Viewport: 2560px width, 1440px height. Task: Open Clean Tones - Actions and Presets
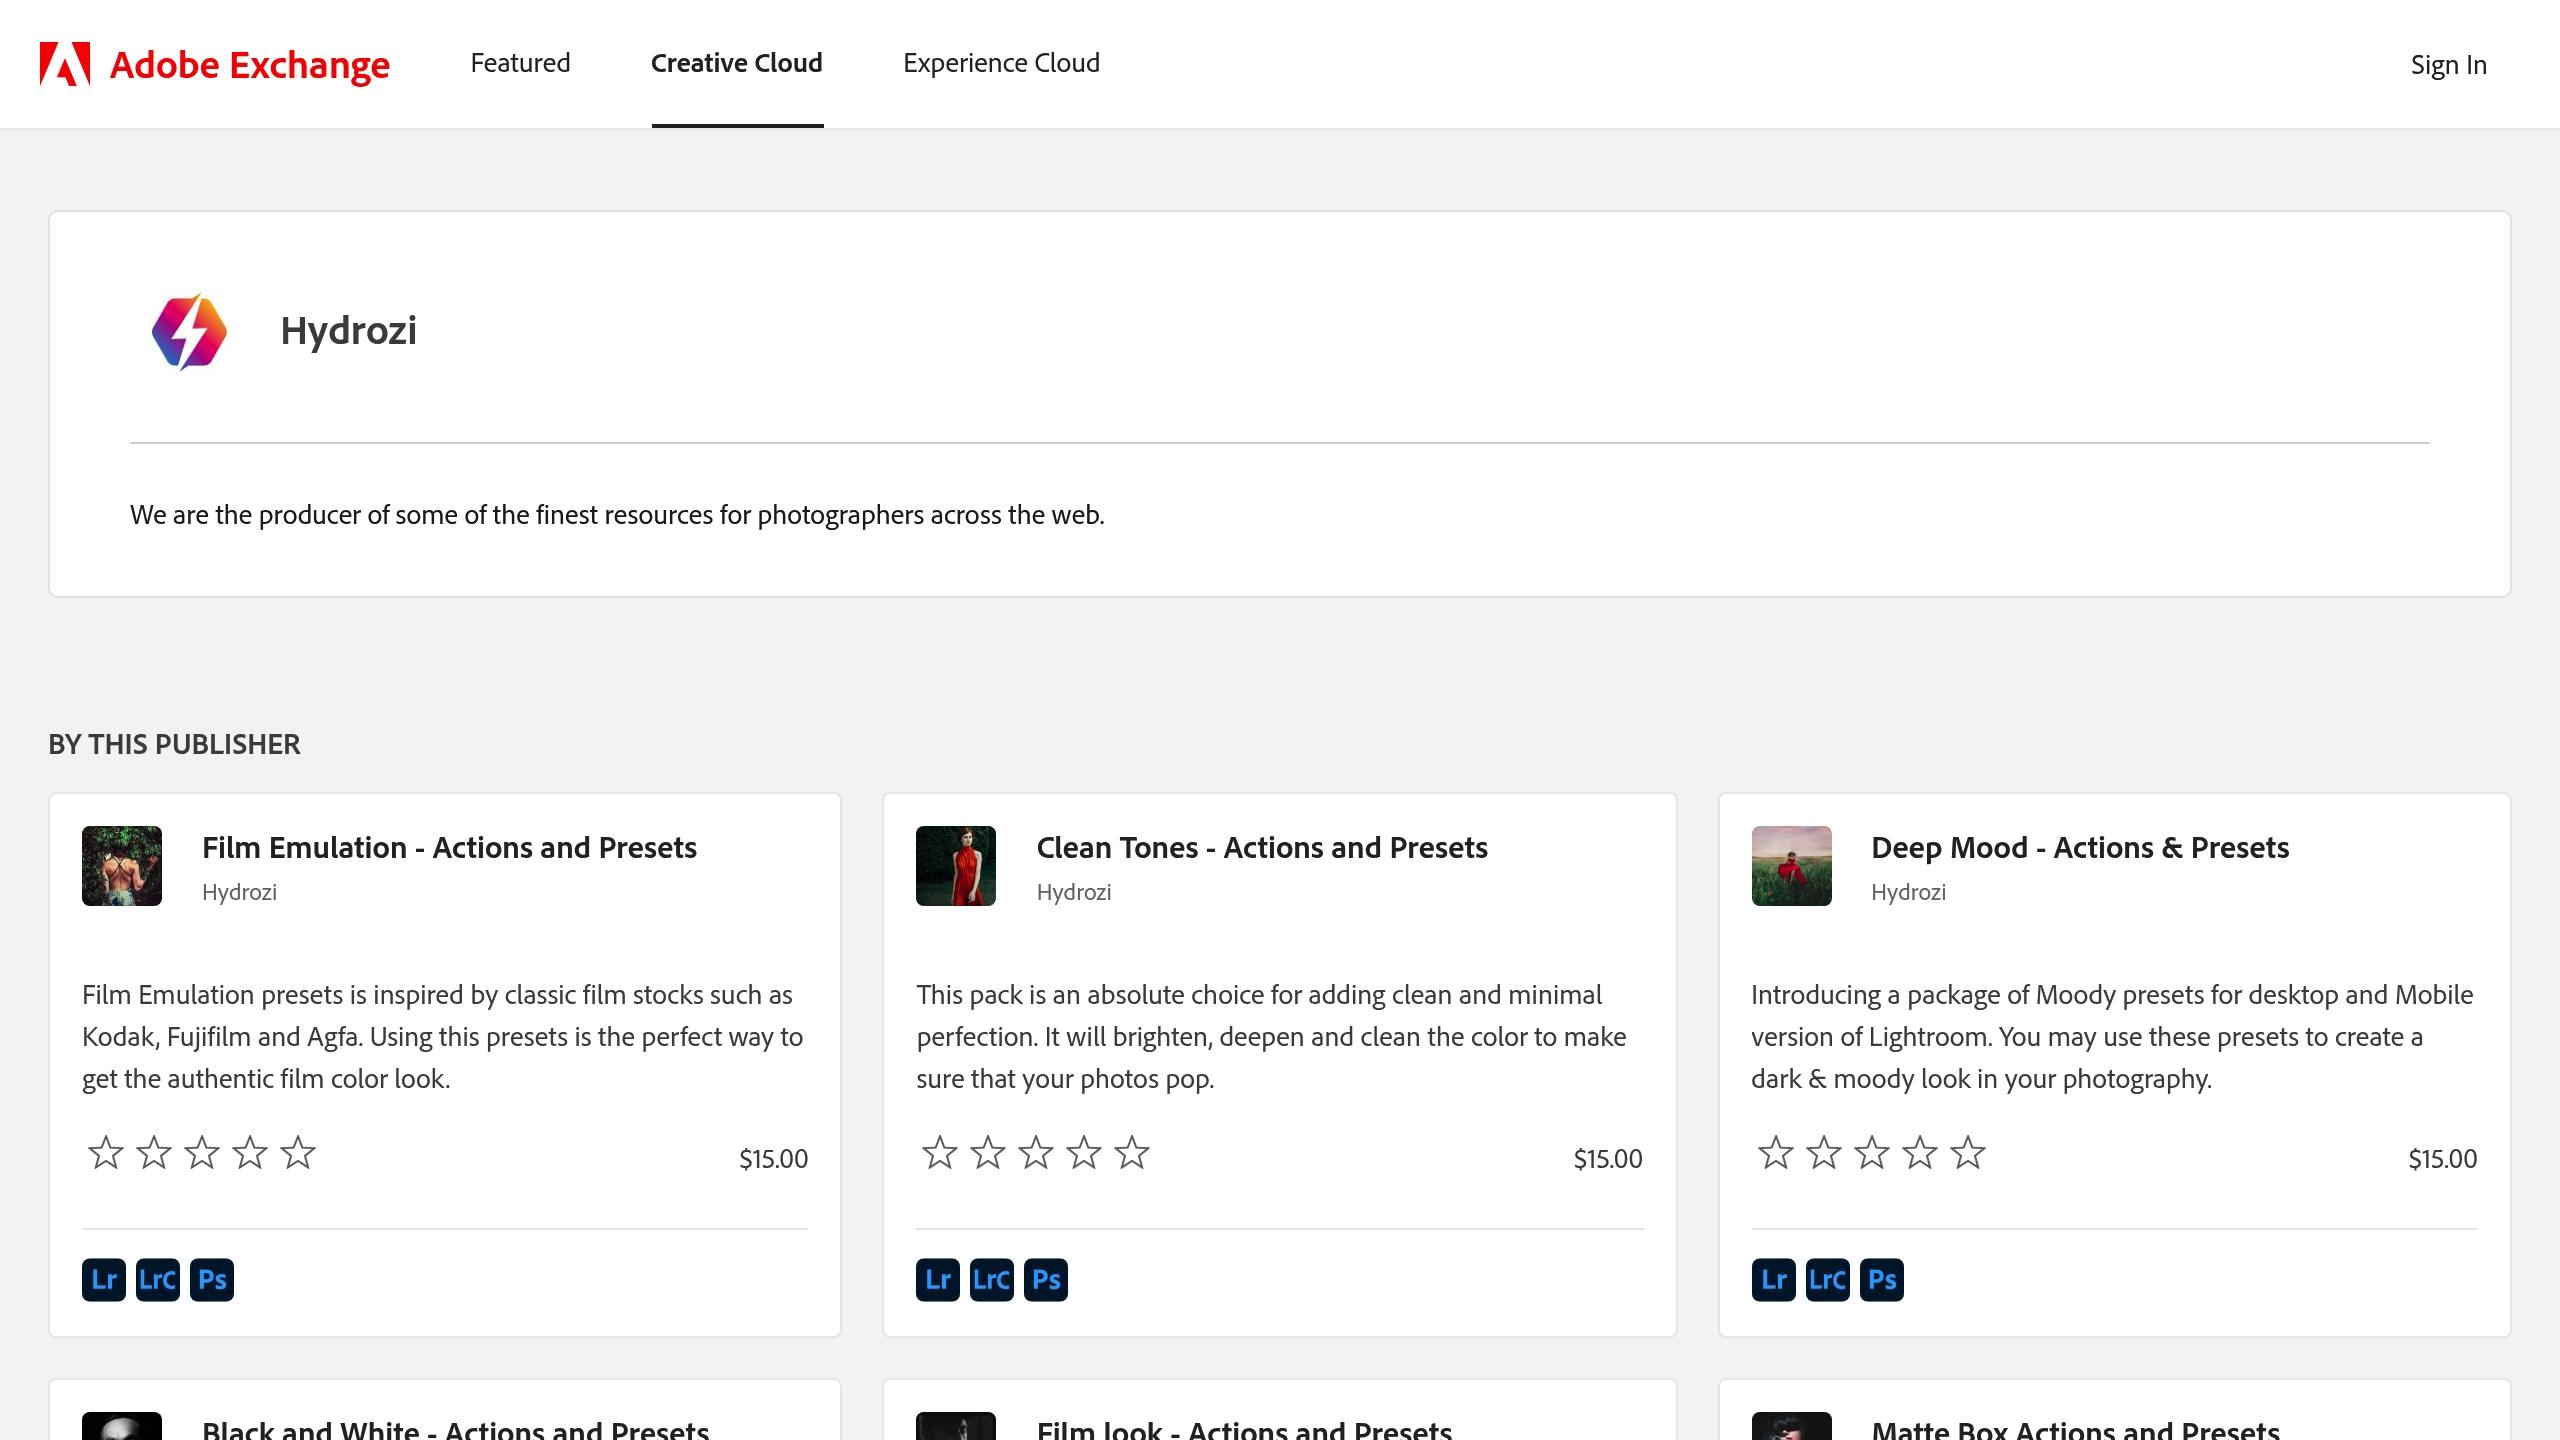tap(1262, 848)
